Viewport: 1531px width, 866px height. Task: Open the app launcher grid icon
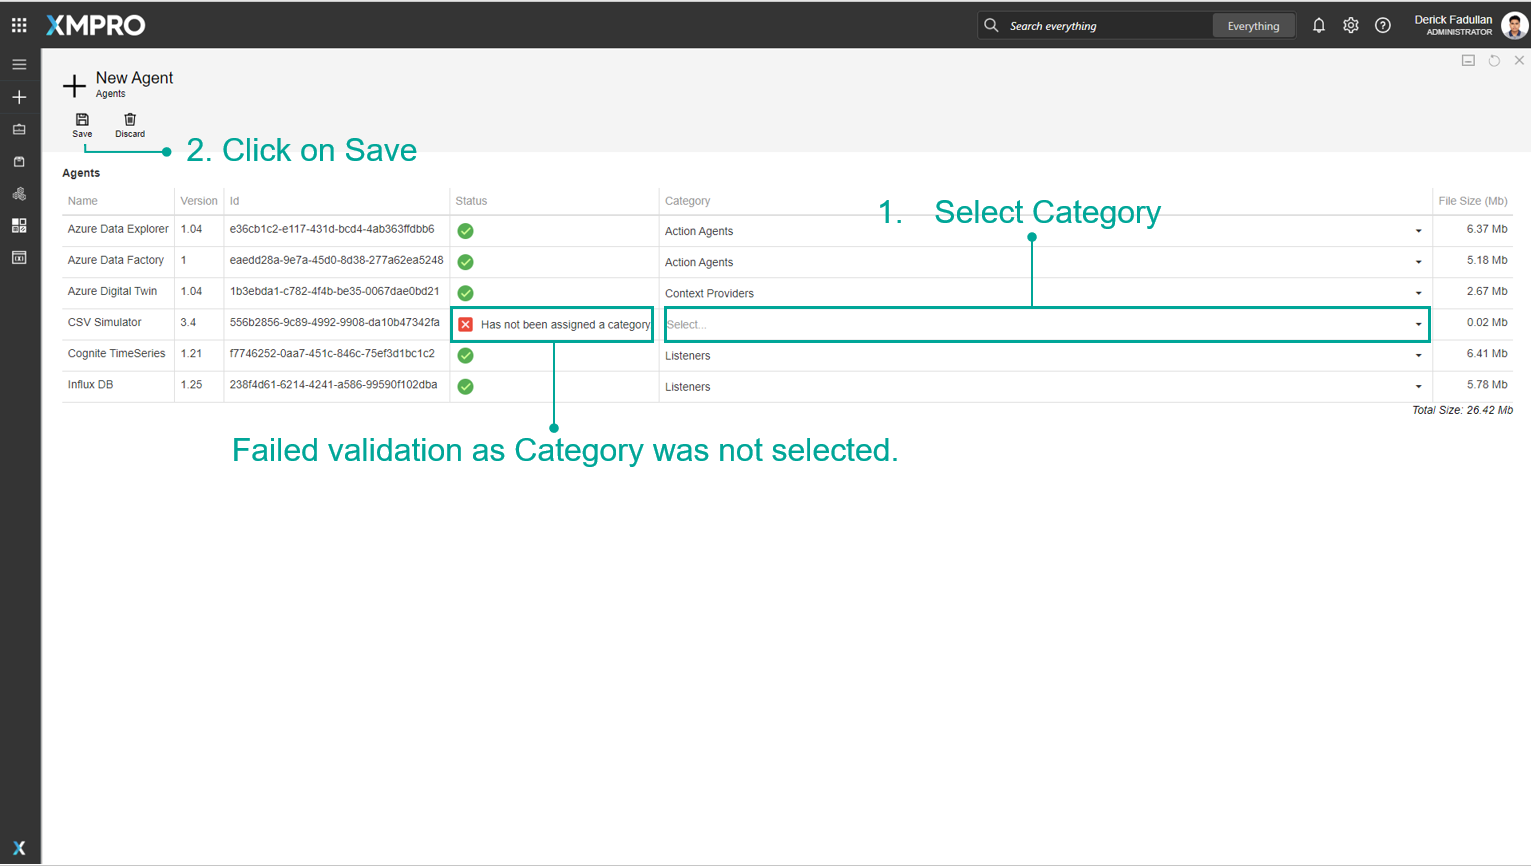tap(19, 25)
